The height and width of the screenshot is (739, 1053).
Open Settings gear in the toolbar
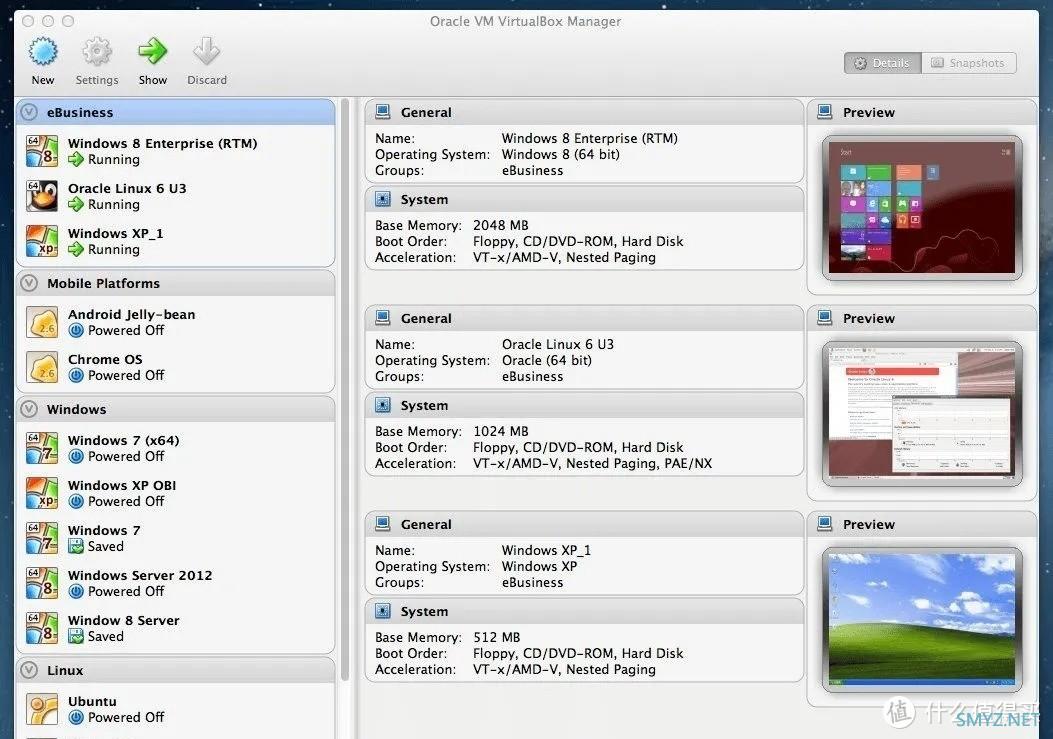point(97,52)
